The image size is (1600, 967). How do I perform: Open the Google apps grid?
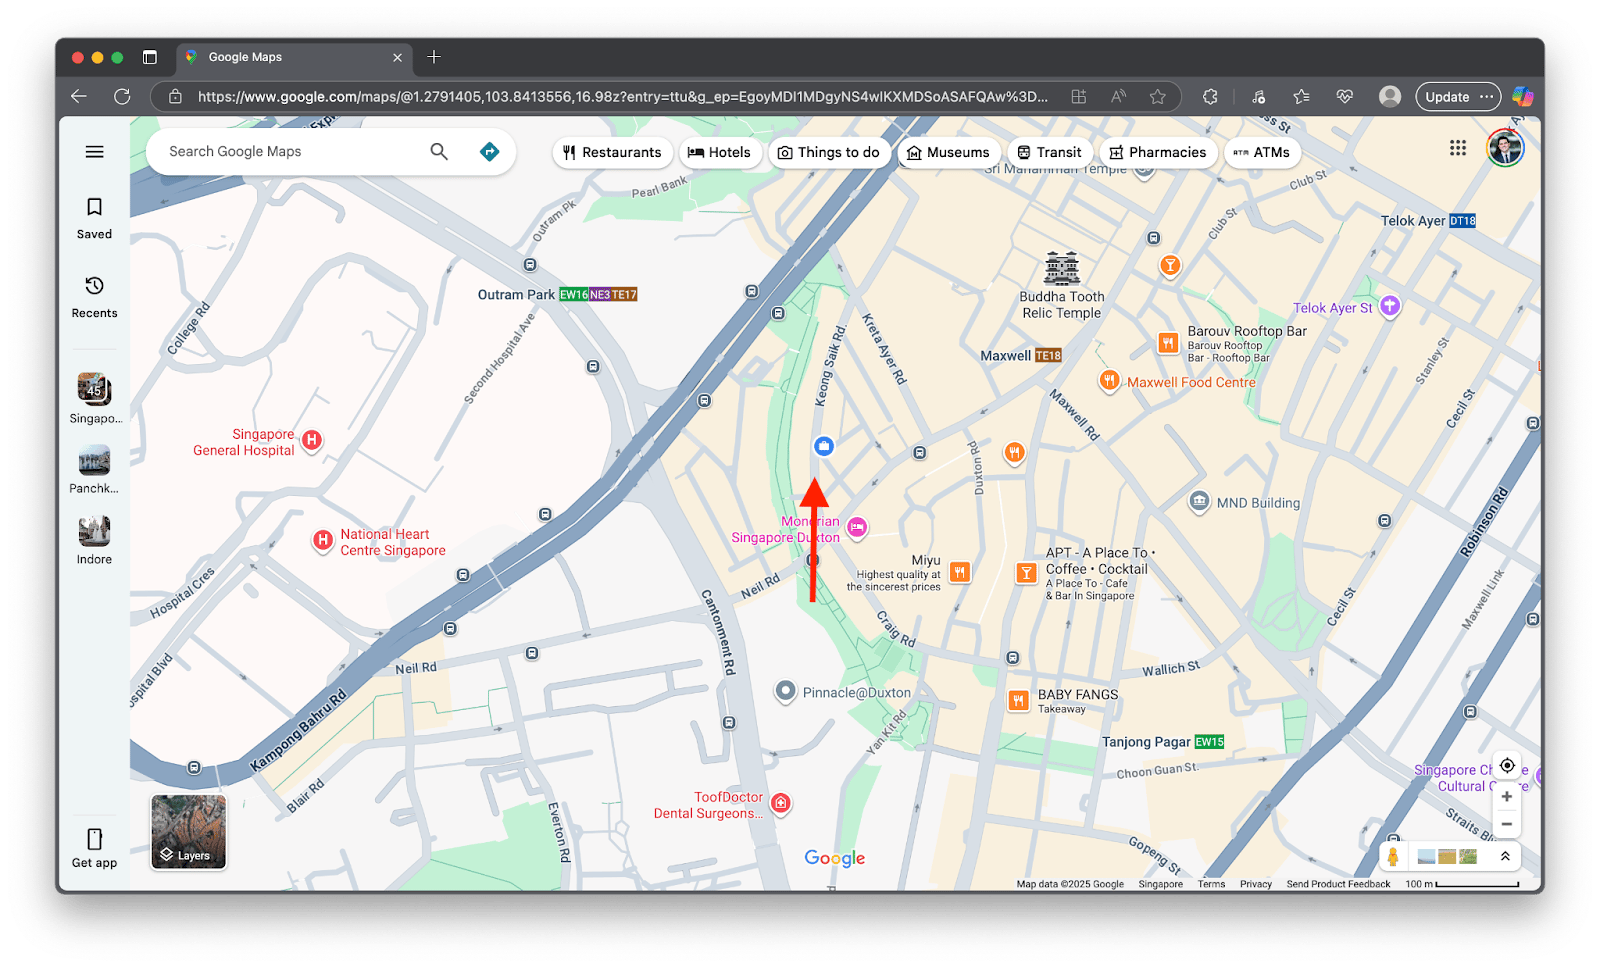tap(1458, 148)
